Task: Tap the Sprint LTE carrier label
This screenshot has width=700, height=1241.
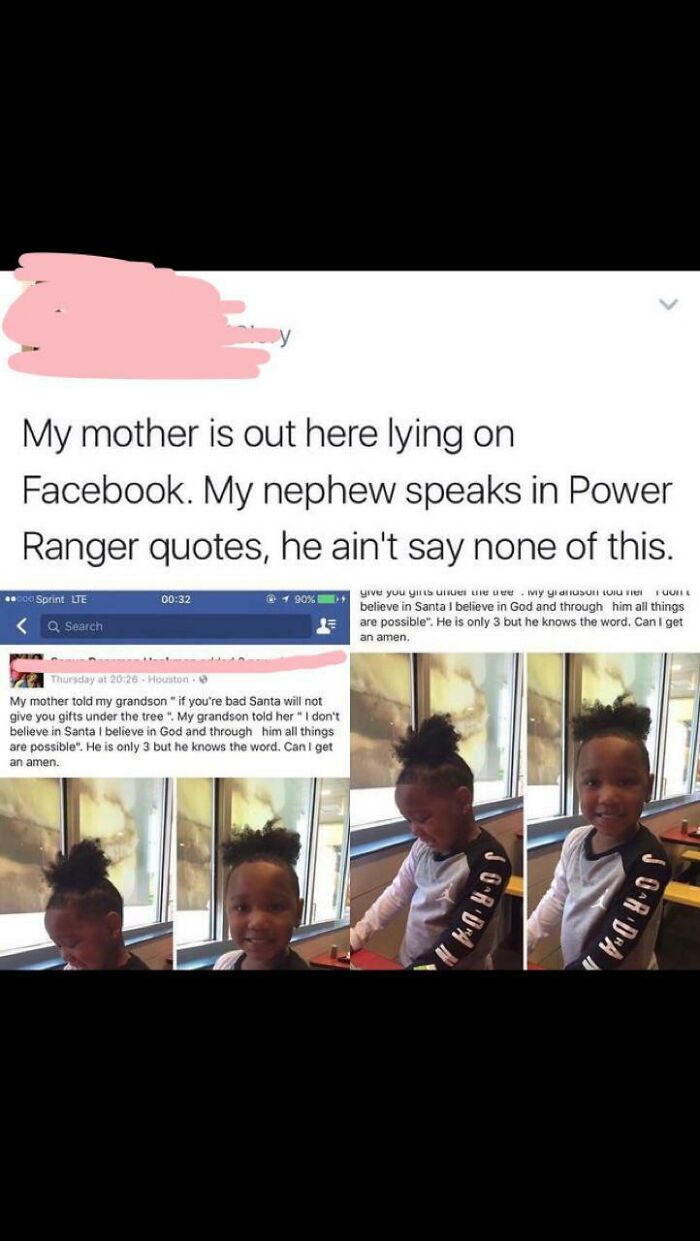Action: (x=61, y=599)
